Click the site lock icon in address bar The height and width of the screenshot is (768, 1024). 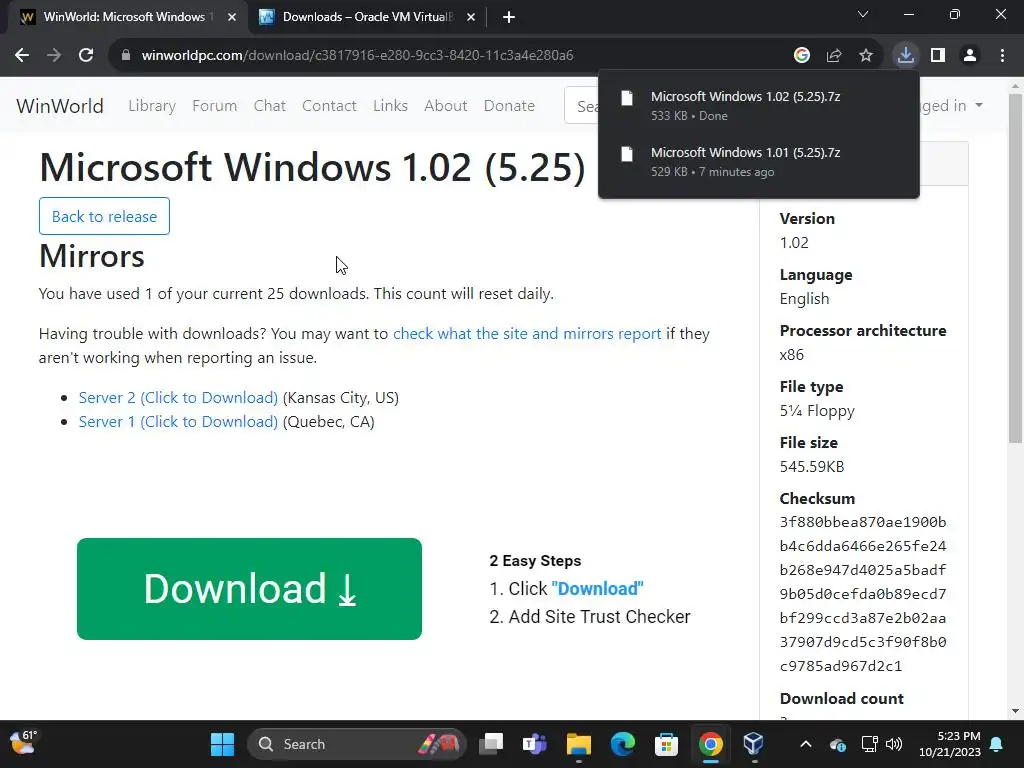[125, 56]
